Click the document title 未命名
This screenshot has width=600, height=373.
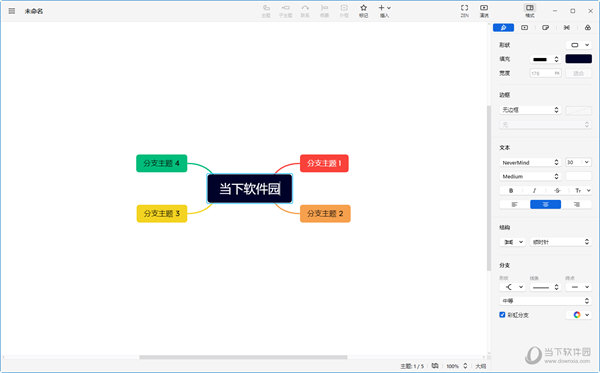click(x=34, y=11)
